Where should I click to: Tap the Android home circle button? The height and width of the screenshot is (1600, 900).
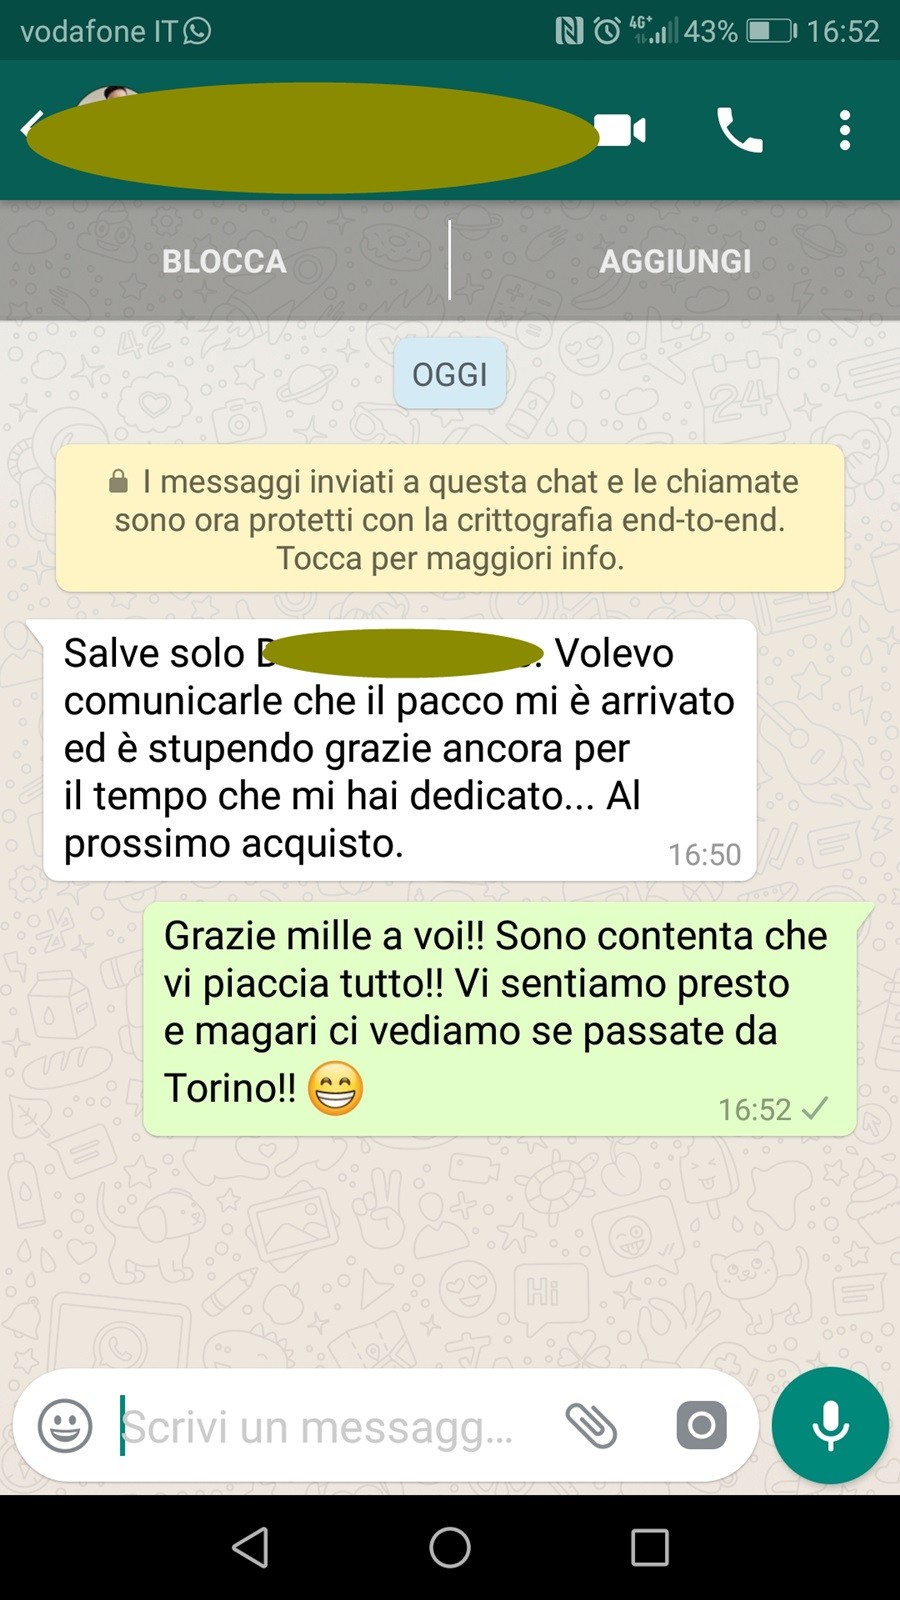[450, 1547]
